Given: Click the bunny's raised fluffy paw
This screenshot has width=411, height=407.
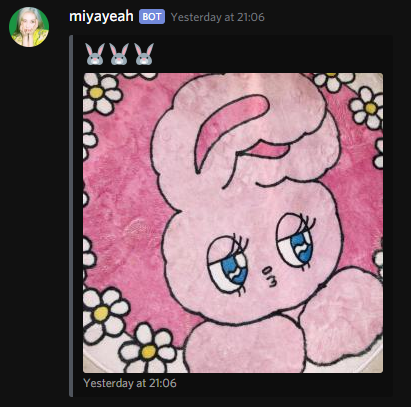Looking at the screenshot, I should (x=342, y=317).
